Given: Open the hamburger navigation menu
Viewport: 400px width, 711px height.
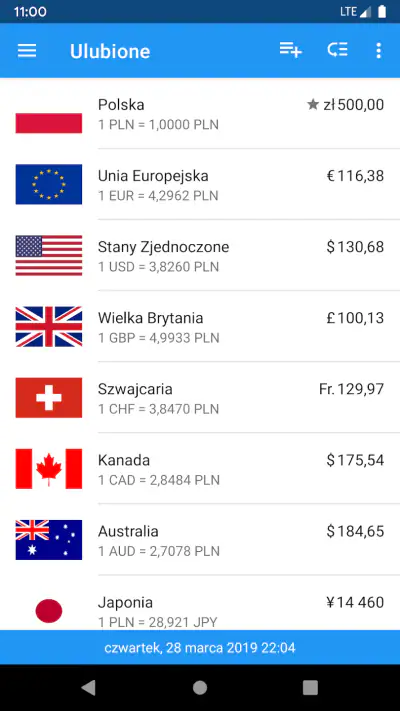Looking at the screenshot, I should coord(27,51).
